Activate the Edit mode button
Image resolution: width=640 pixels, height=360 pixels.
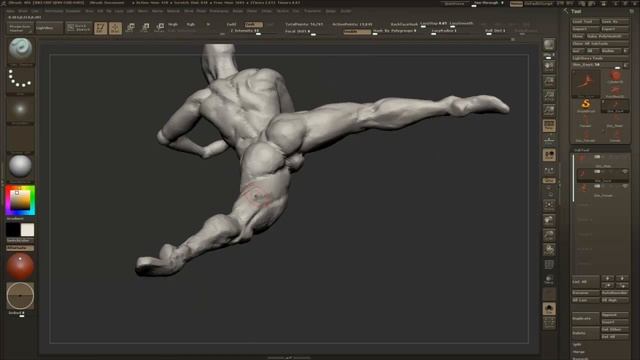tap(100, 28)
